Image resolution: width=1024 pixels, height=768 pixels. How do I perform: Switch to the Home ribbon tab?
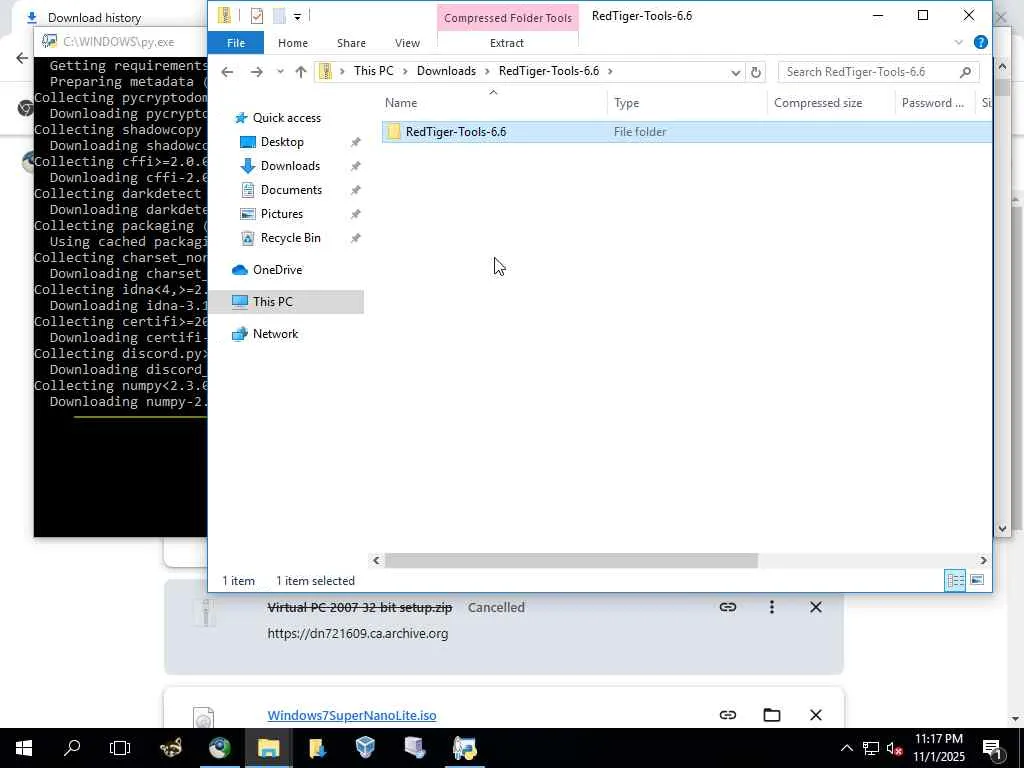coord(293,43)
